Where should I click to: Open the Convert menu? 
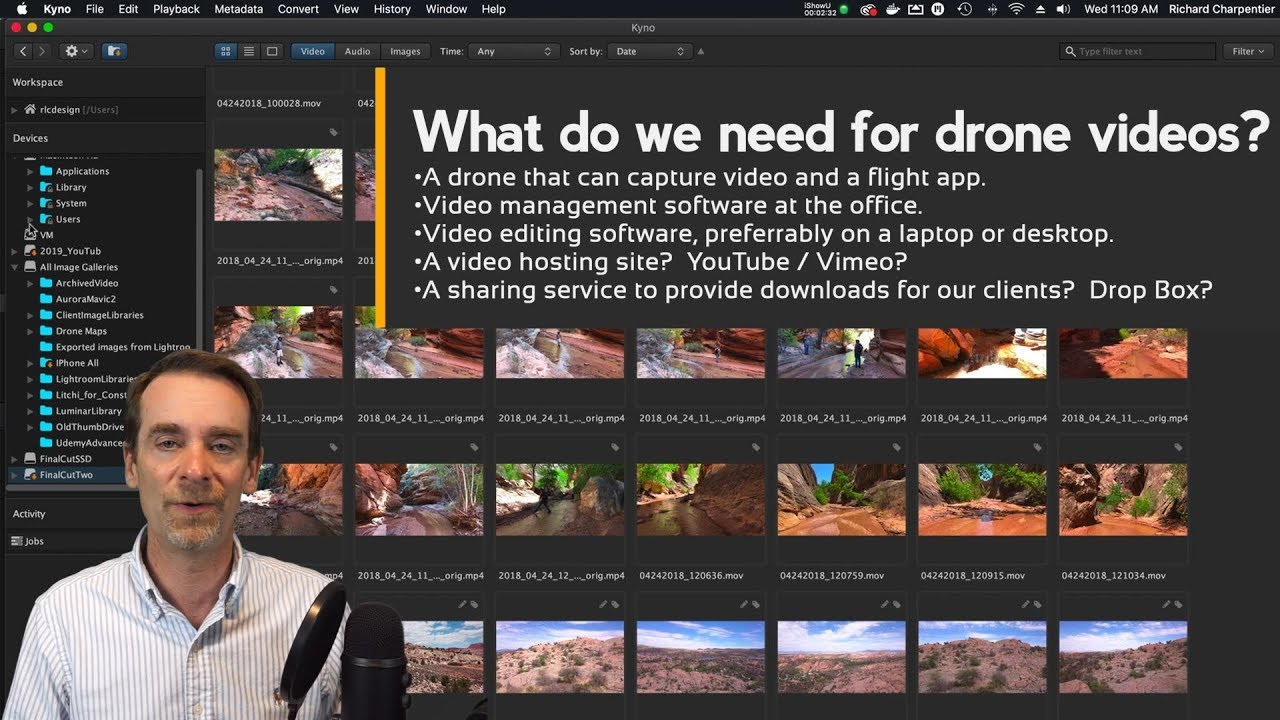[299, 9]
